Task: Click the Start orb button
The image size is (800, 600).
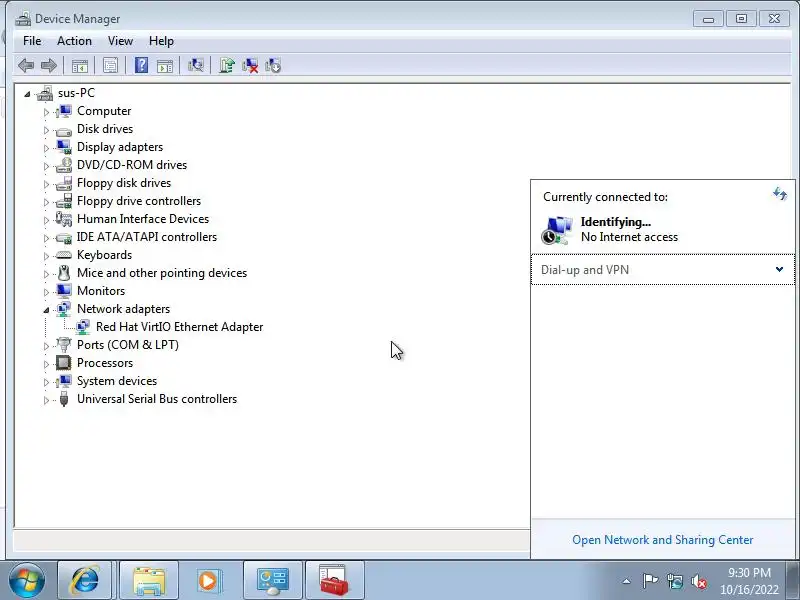Action: [27, 580]
